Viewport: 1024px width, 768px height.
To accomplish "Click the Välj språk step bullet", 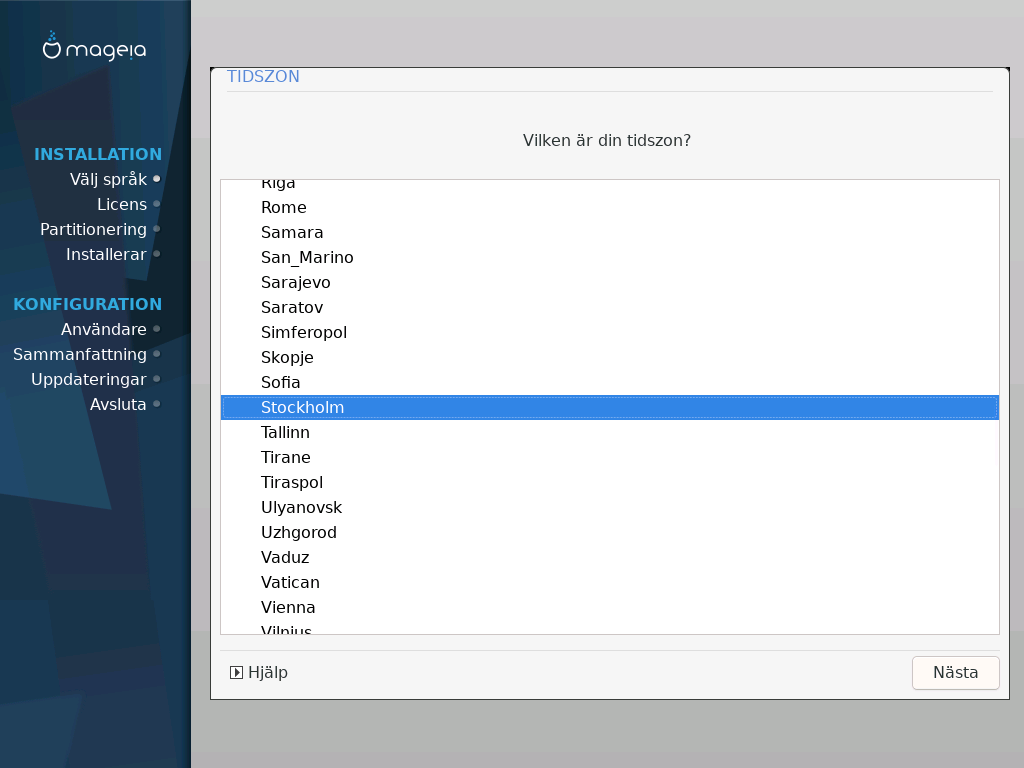I will point(157,179).
